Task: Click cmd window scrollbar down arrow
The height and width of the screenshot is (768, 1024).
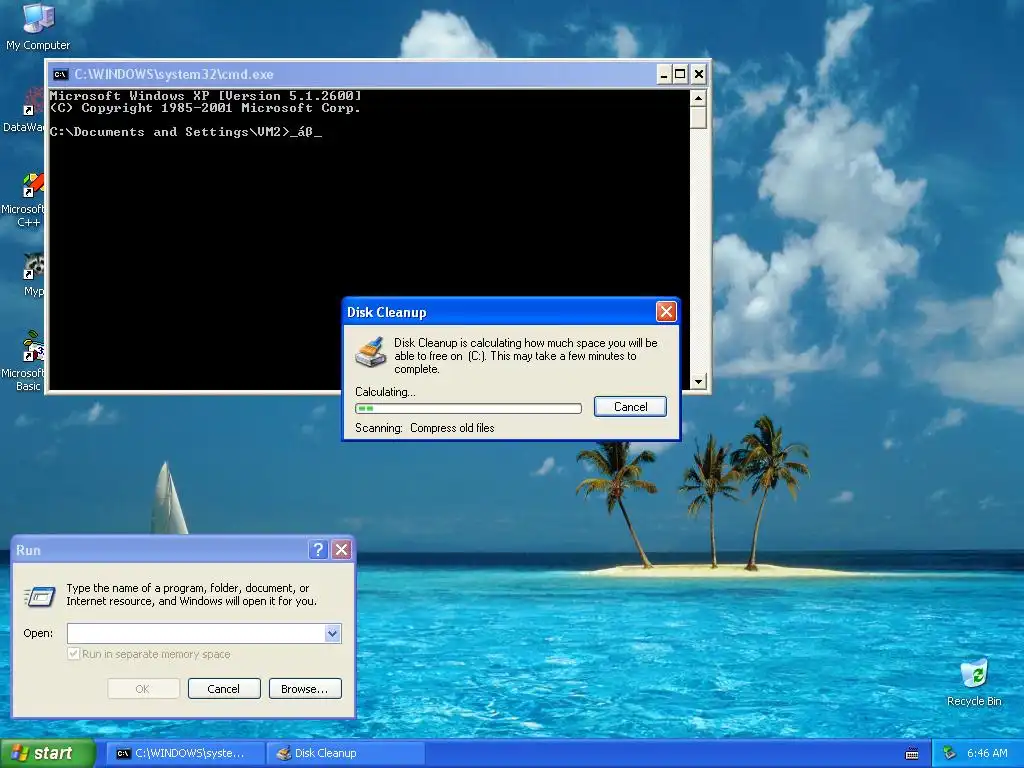Action: coord(698,381)
